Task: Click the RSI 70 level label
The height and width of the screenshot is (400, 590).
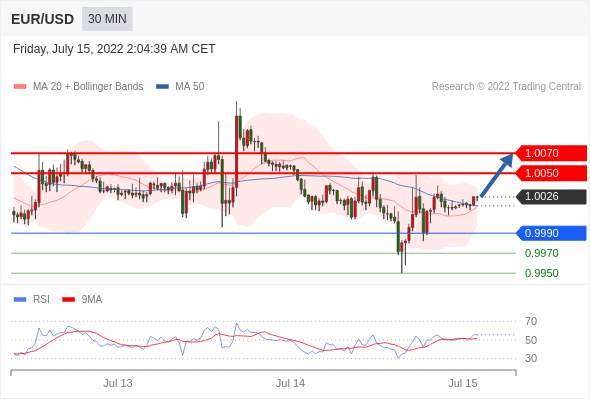Action: (531, 321)
